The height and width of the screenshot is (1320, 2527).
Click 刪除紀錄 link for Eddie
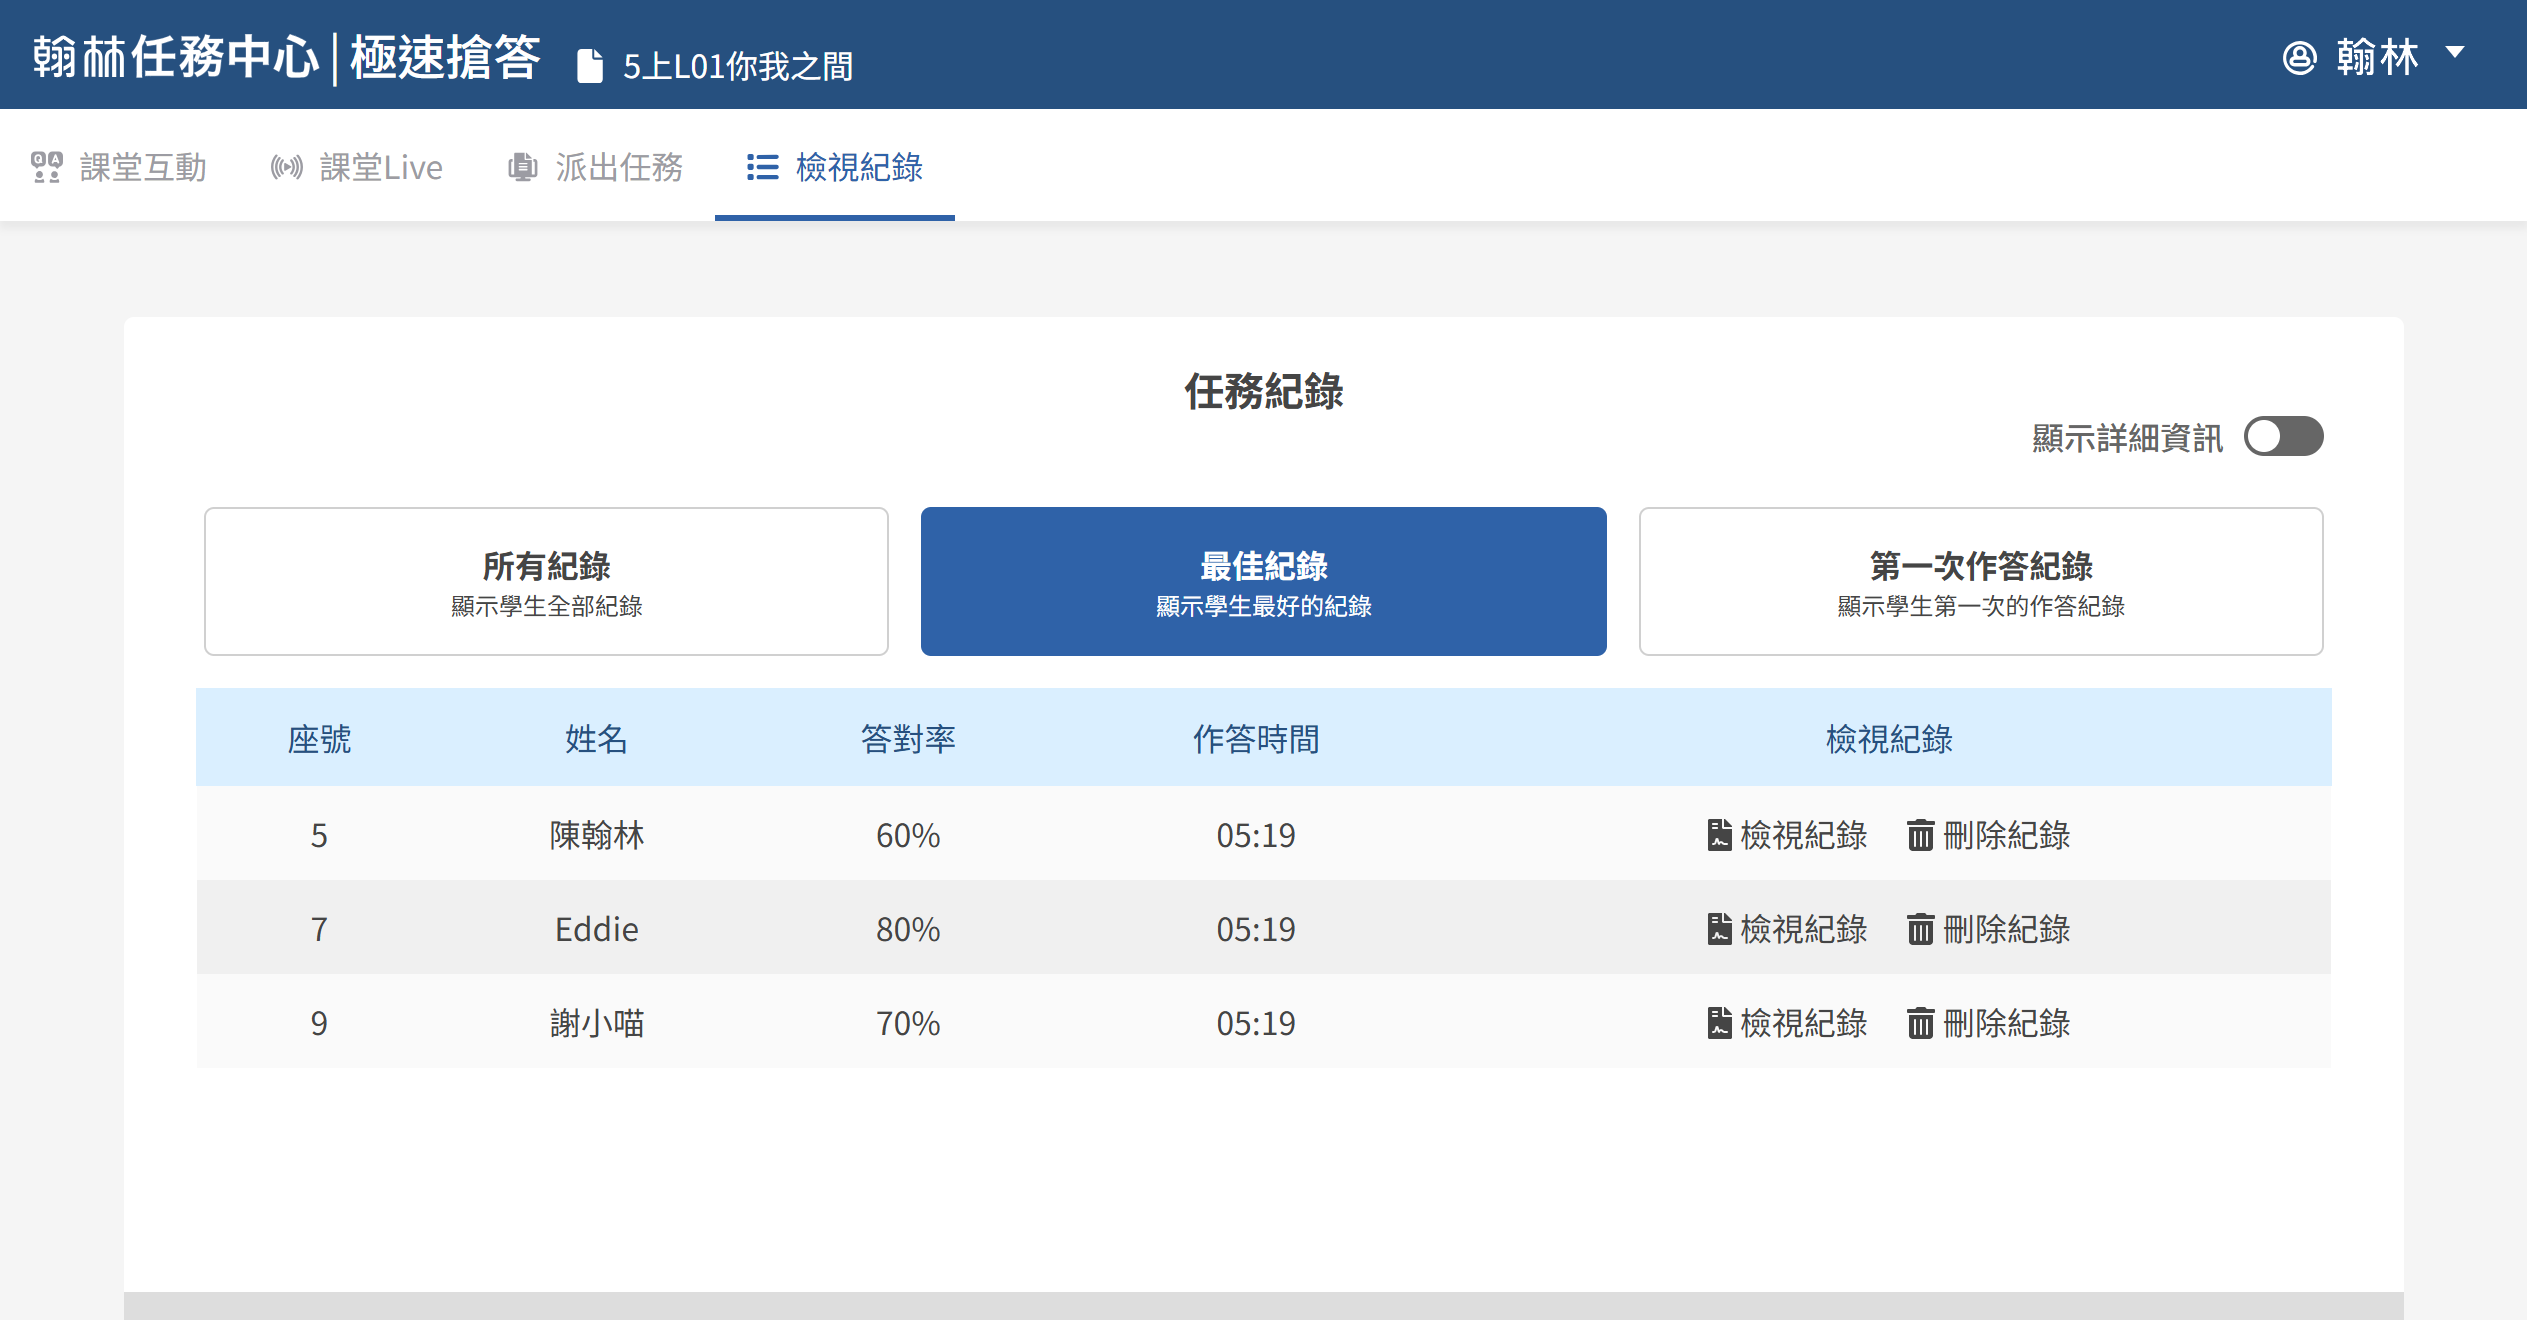pos(2005,929)
